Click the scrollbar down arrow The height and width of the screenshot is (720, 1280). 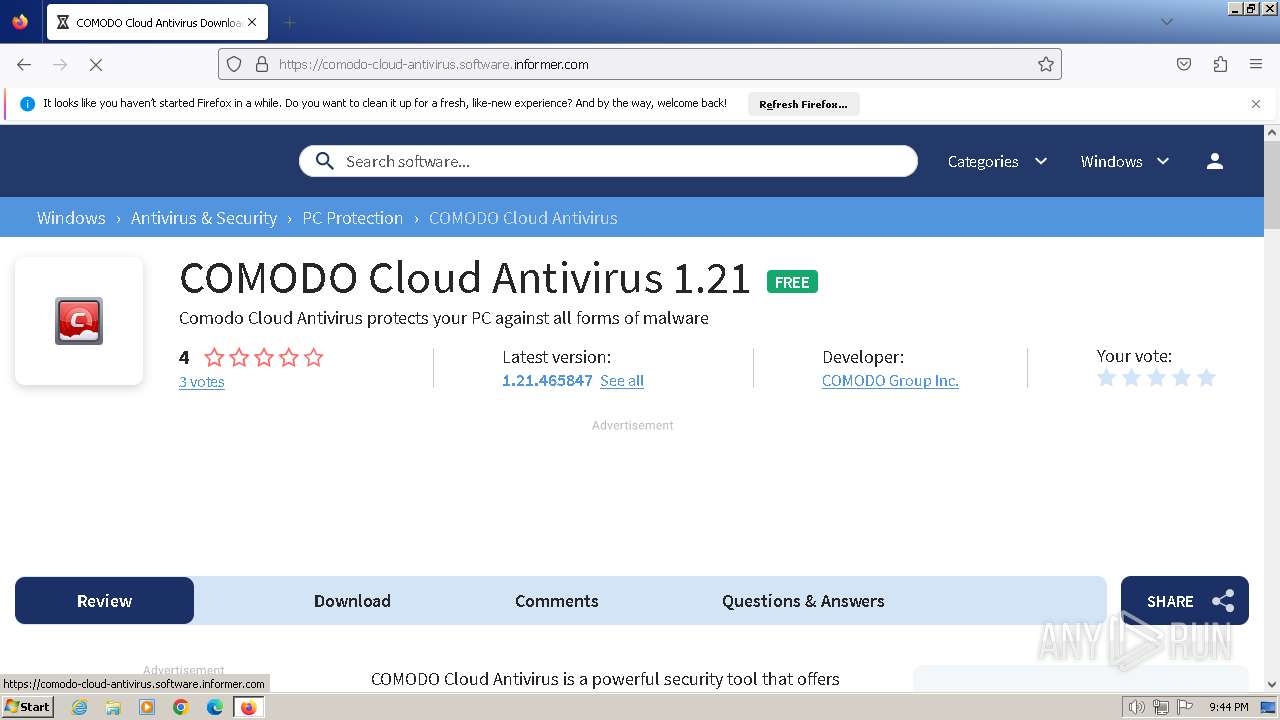(x=1272, y=685)
